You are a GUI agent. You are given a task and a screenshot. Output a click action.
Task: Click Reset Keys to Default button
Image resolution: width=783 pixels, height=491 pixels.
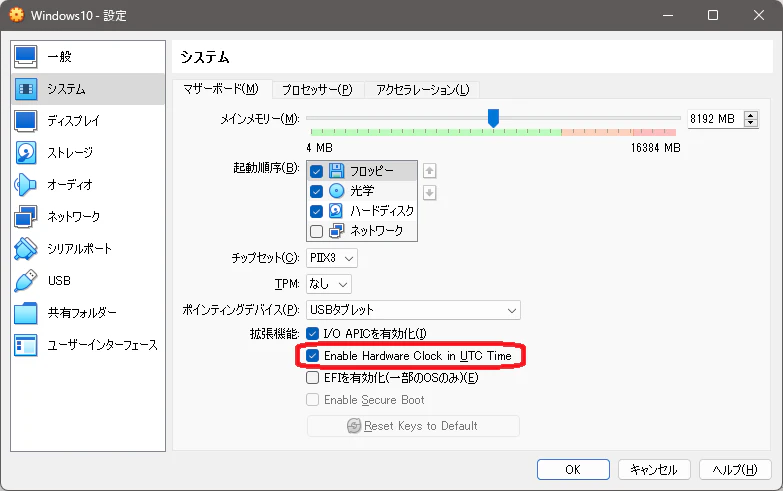click(413, 426)
